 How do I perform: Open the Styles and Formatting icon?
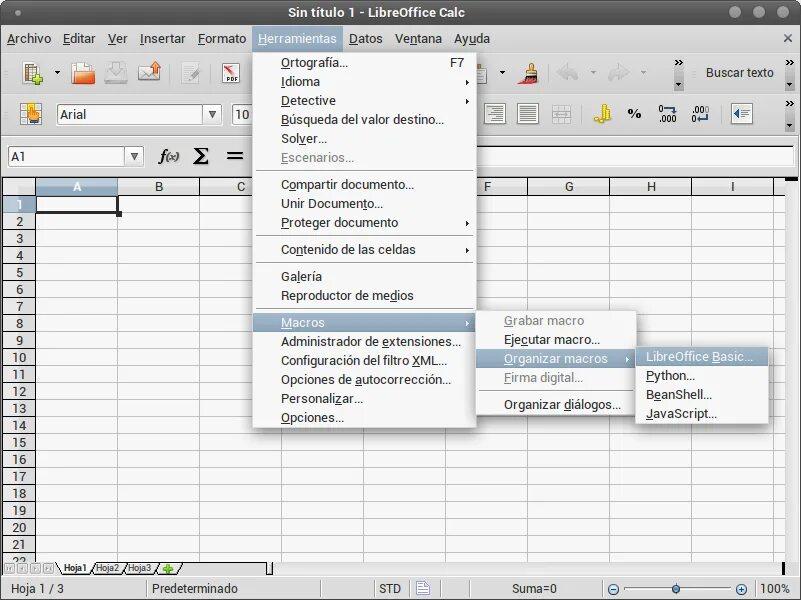(x=31, y=114)
